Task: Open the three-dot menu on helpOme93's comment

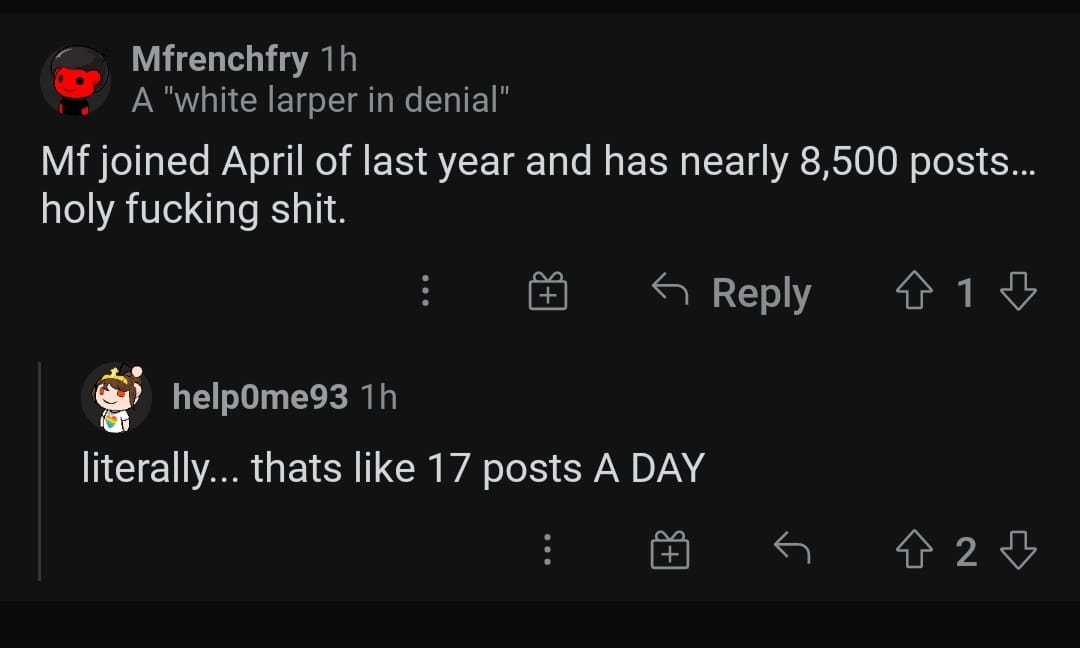Action: (547, 550)
